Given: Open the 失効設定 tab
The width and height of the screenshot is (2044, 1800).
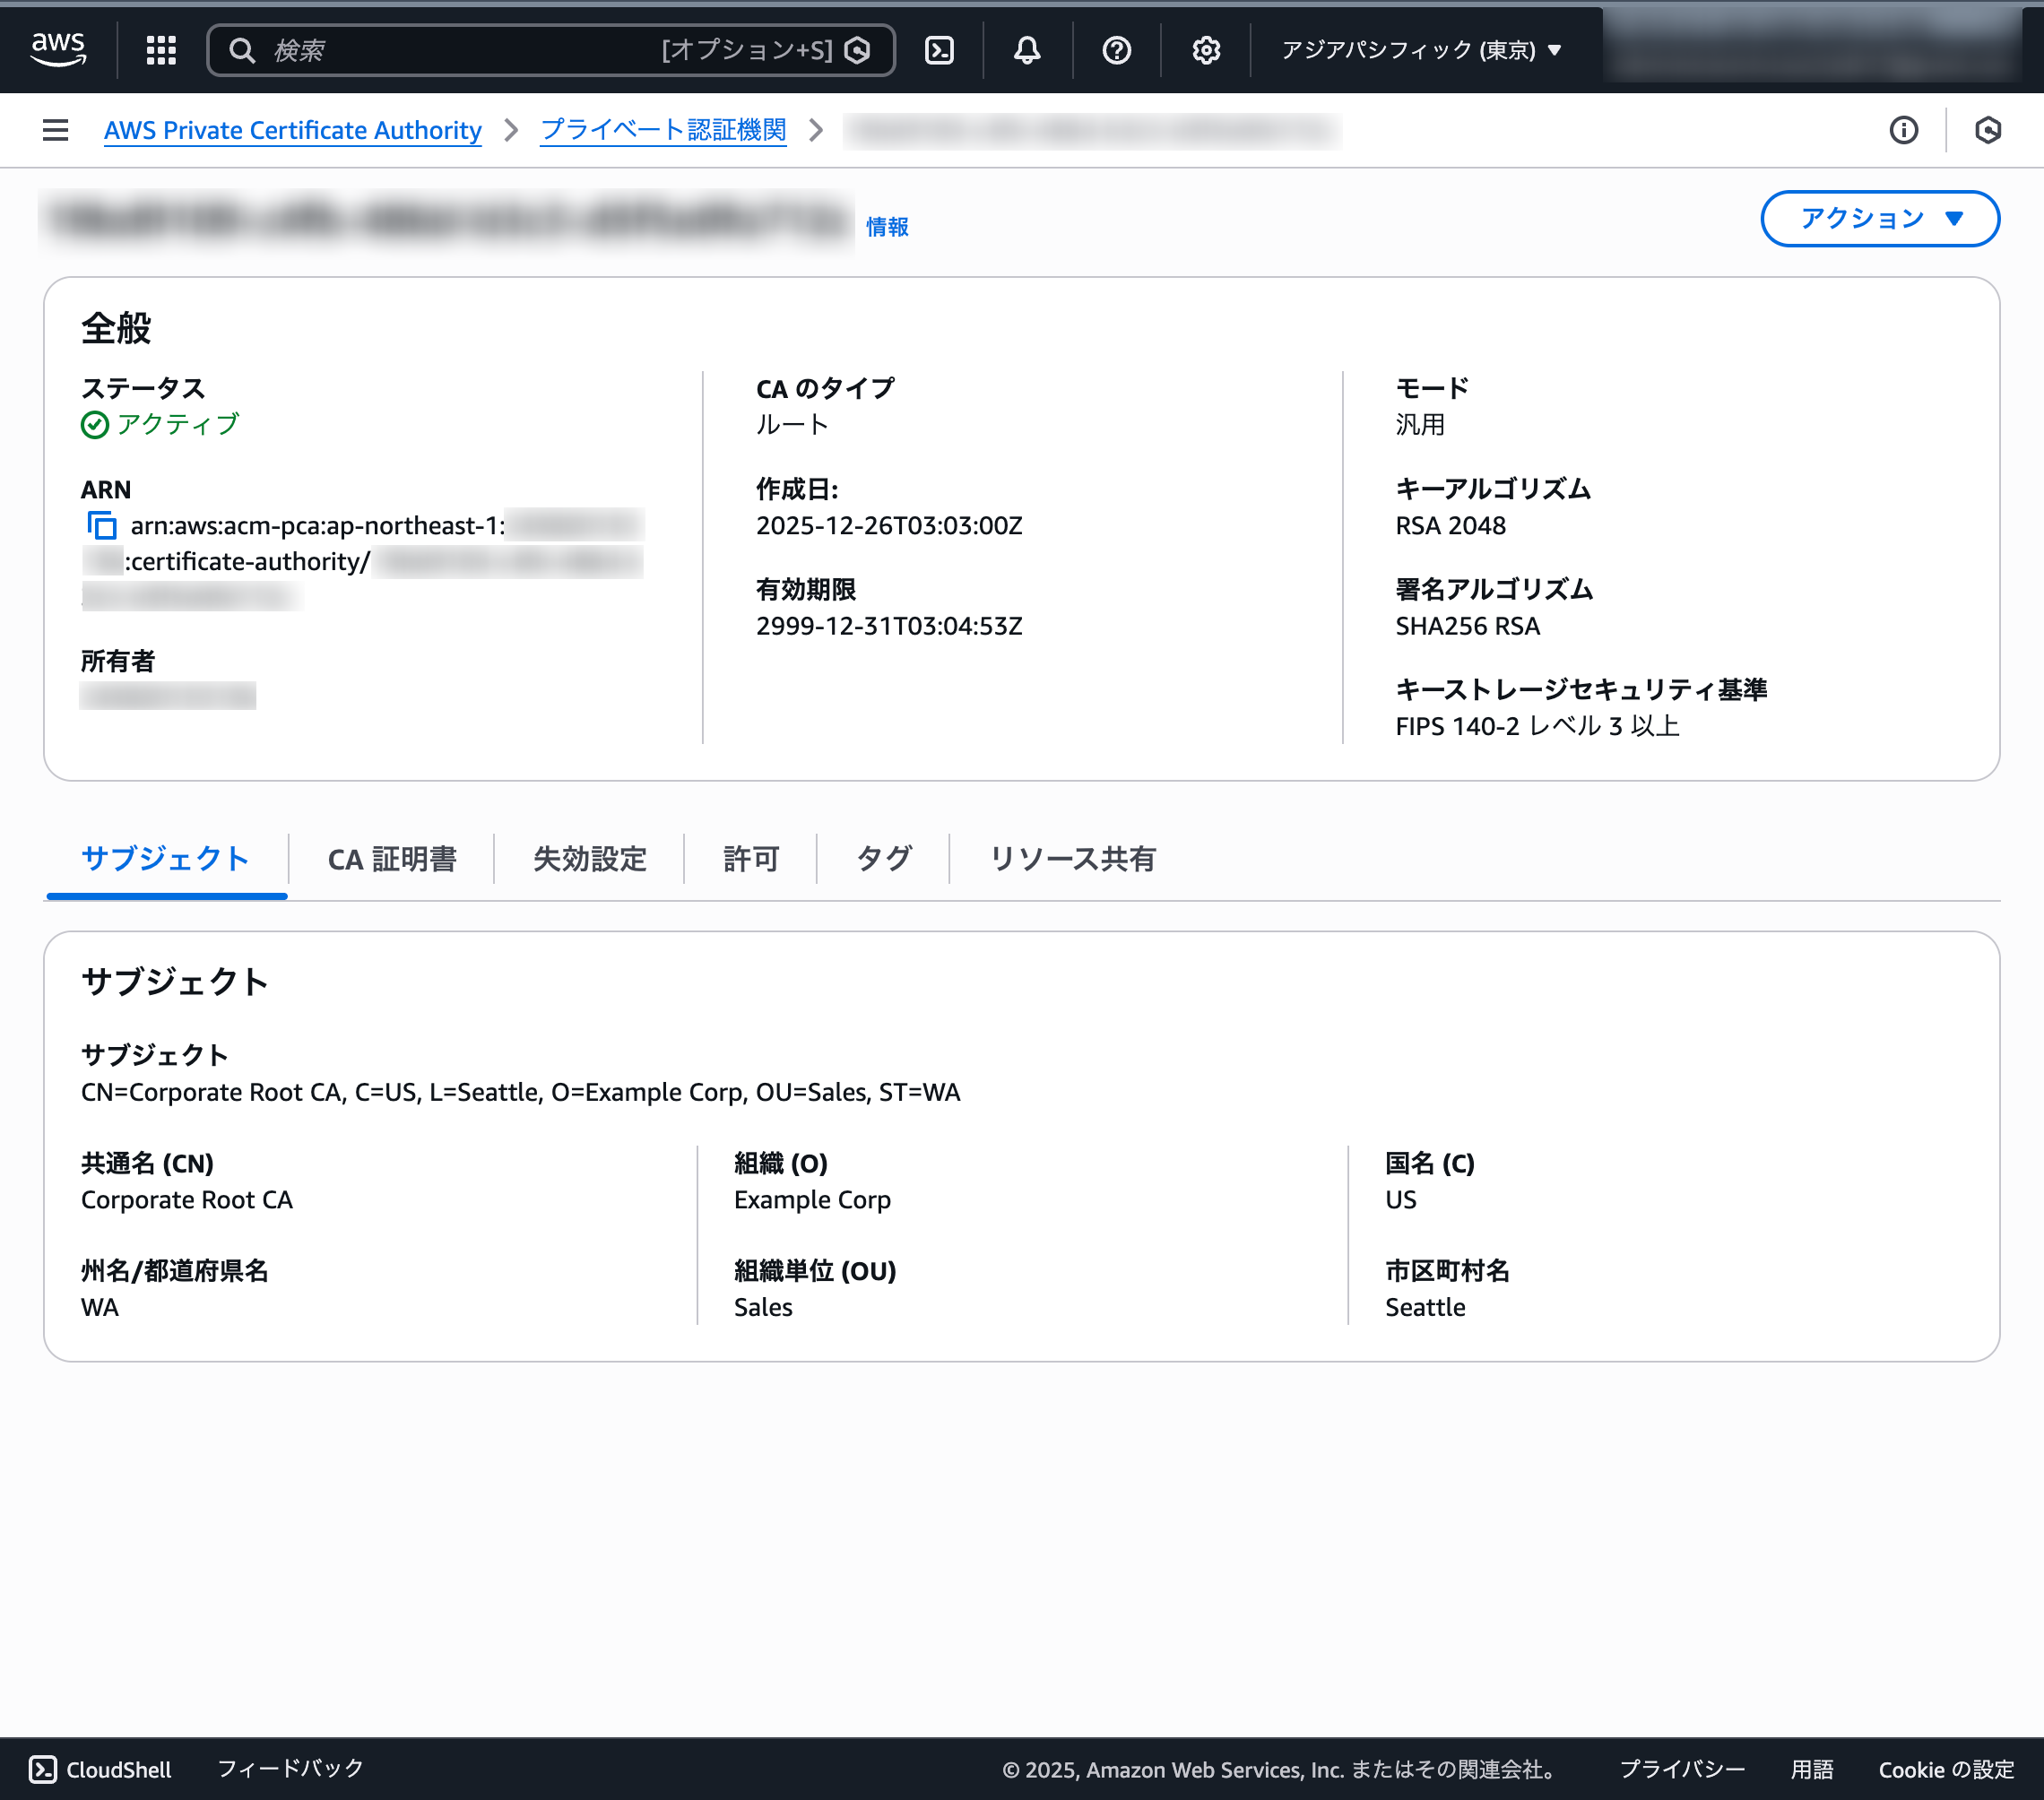Looking at the screenshot, I should coord(588,858).
